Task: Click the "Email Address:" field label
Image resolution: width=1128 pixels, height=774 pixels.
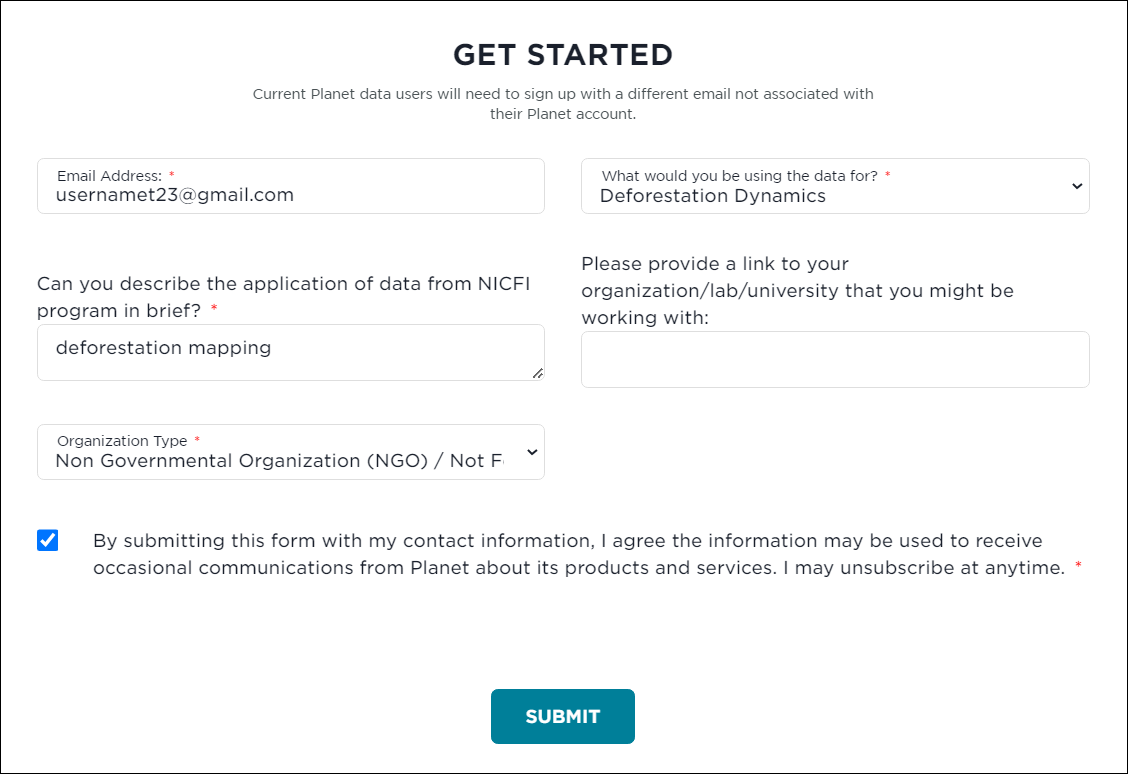Action: point(109,176)
